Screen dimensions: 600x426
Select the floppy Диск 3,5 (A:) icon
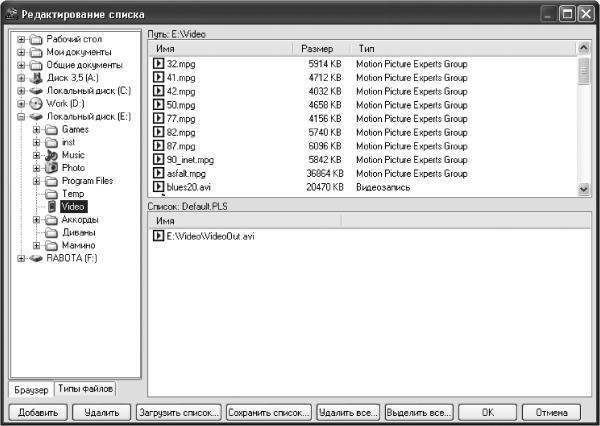tap(36, 78)
